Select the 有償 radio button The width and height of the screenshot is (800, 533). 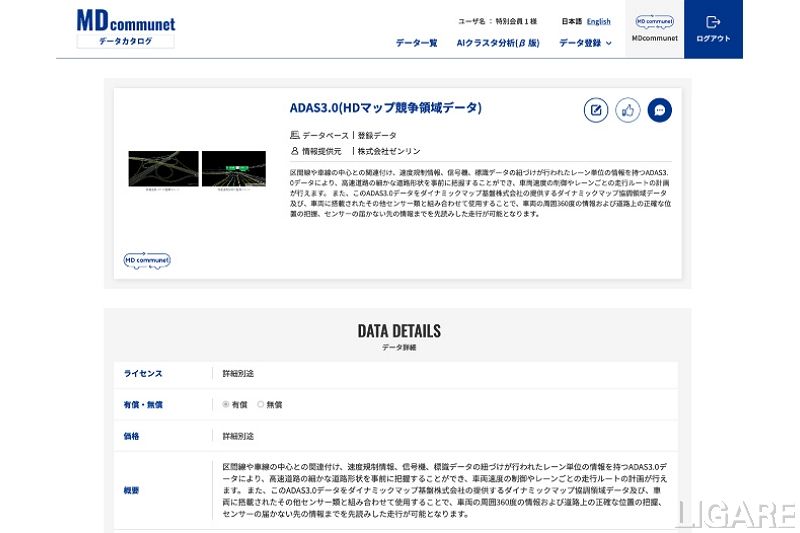(226, 405)
